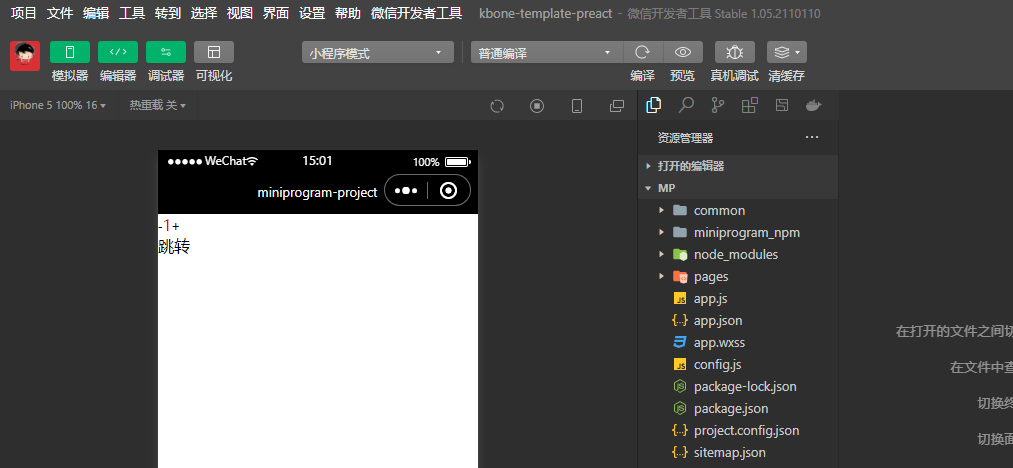Click the real device debug (真机调试) bug icon
Screen dimensions: 1013x468
coord(735,52)
